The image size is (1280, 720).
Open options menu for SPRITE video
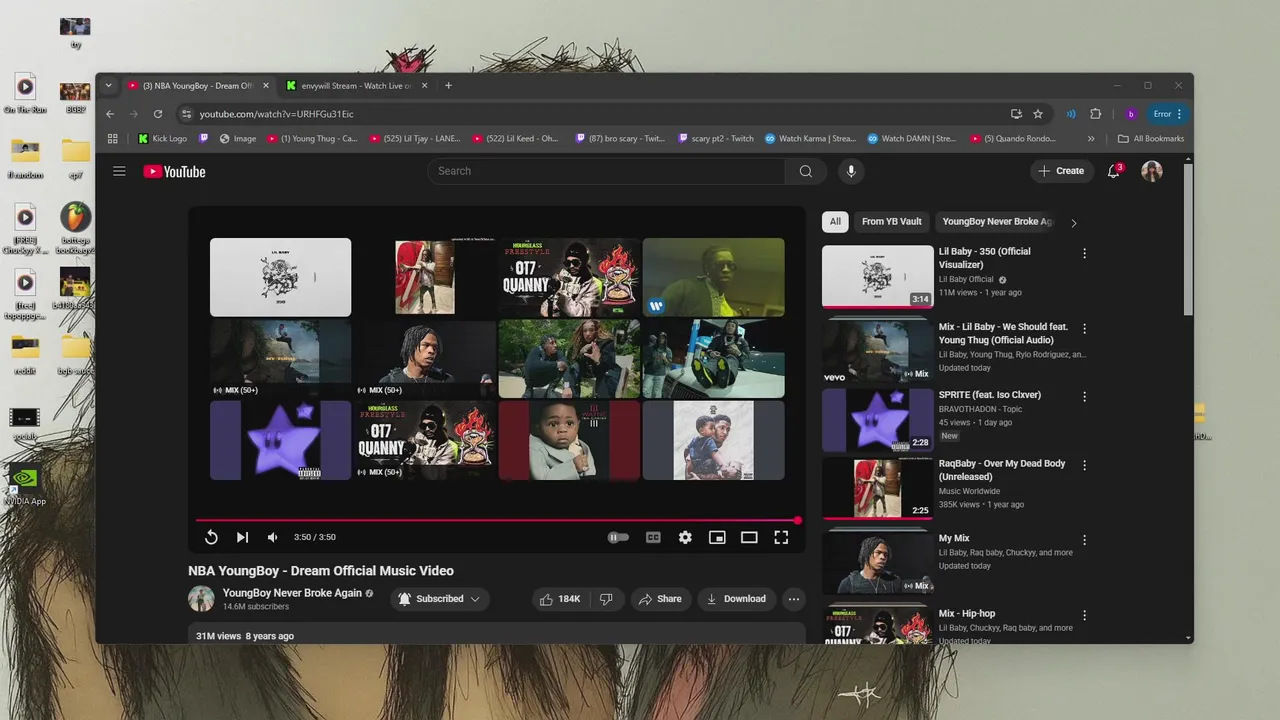[1084, 397]
